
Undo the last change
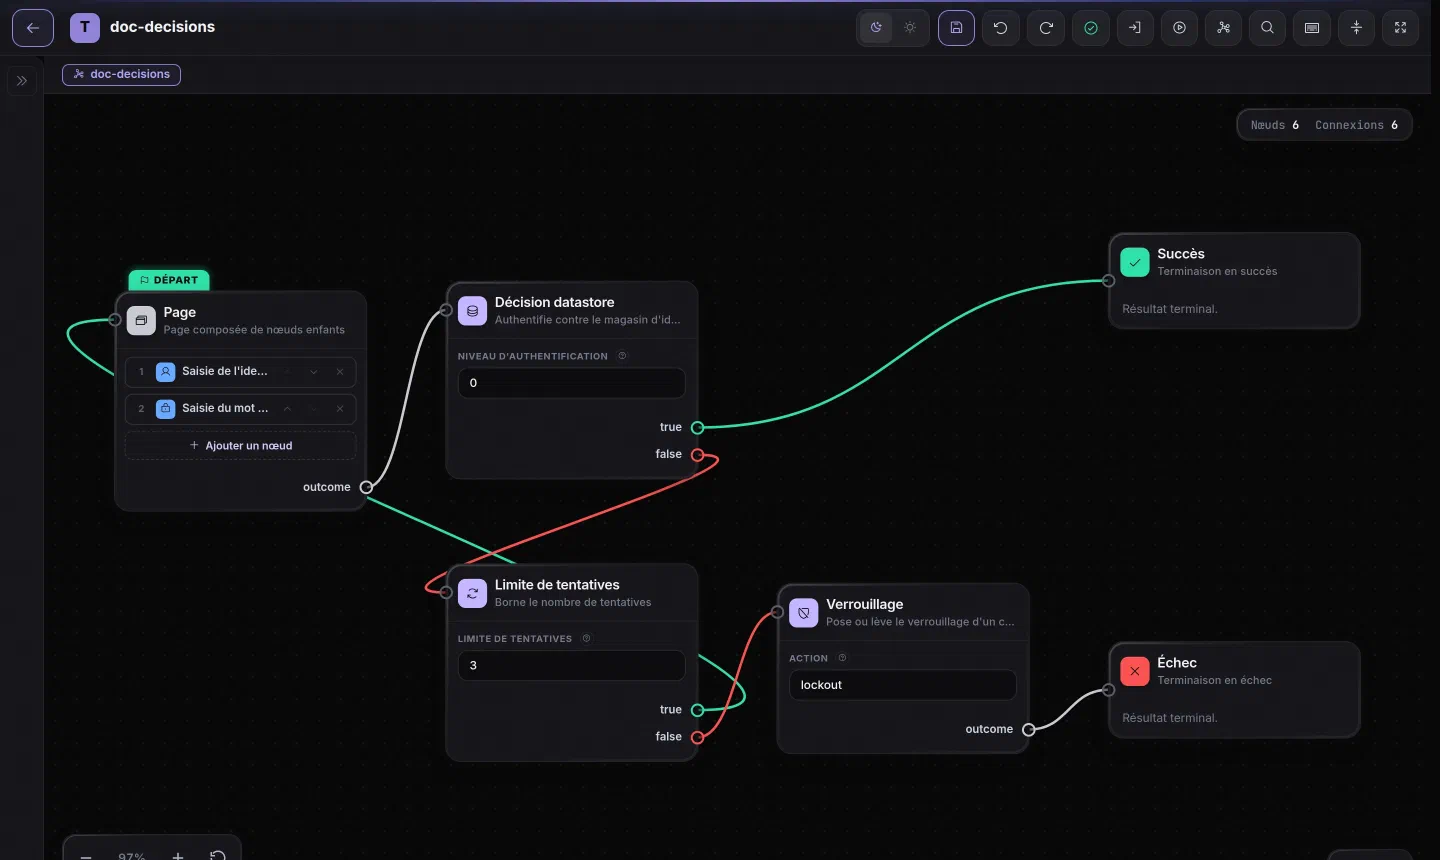1001,28
